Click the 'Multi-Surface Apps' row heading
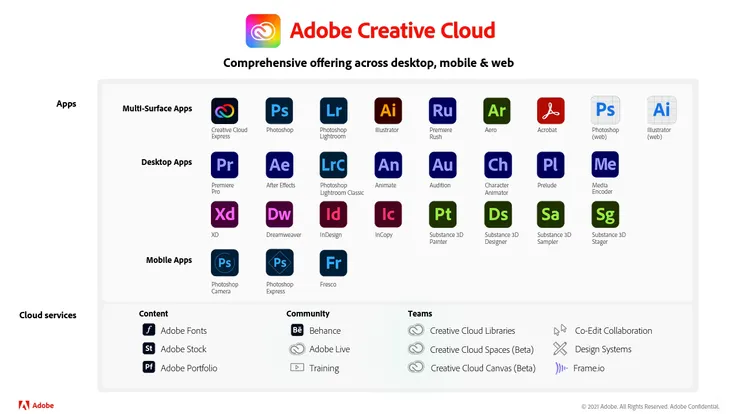Viewport: 740px width, 414px height. [x=157, y=108]
